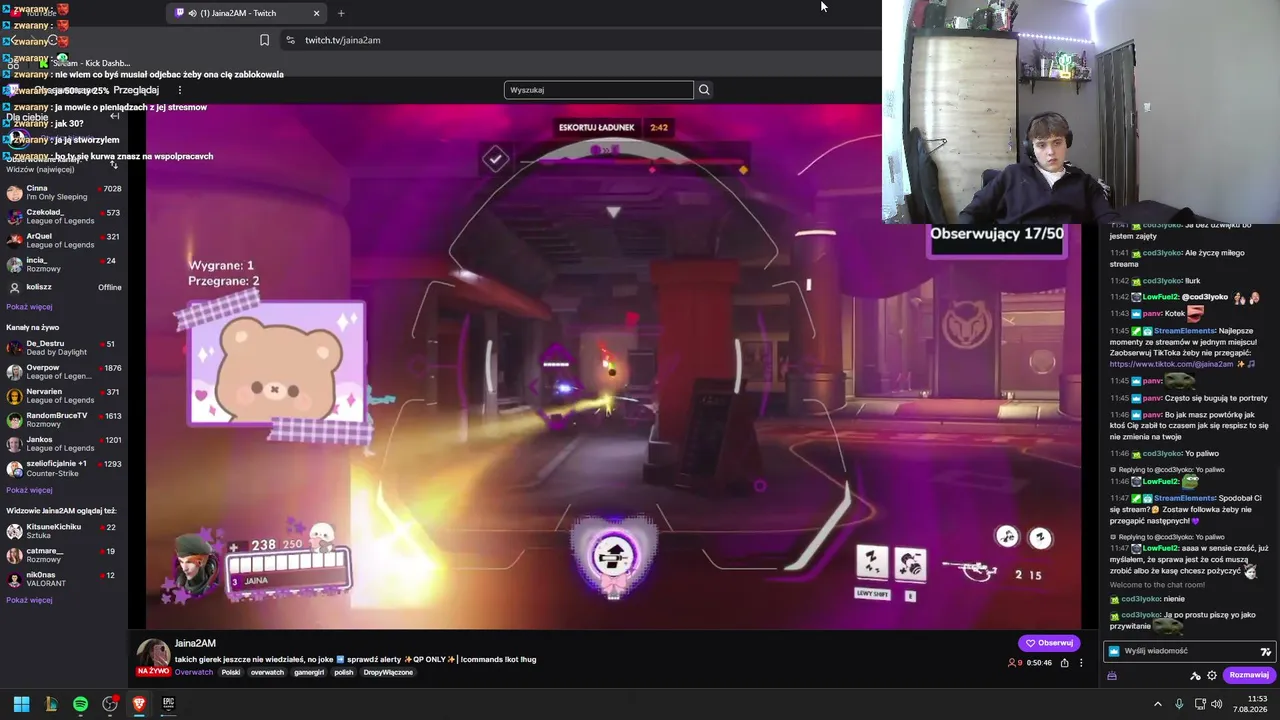Open catmare__ channel
Viewport: 1280px width, 720px height.
(64, 555)
